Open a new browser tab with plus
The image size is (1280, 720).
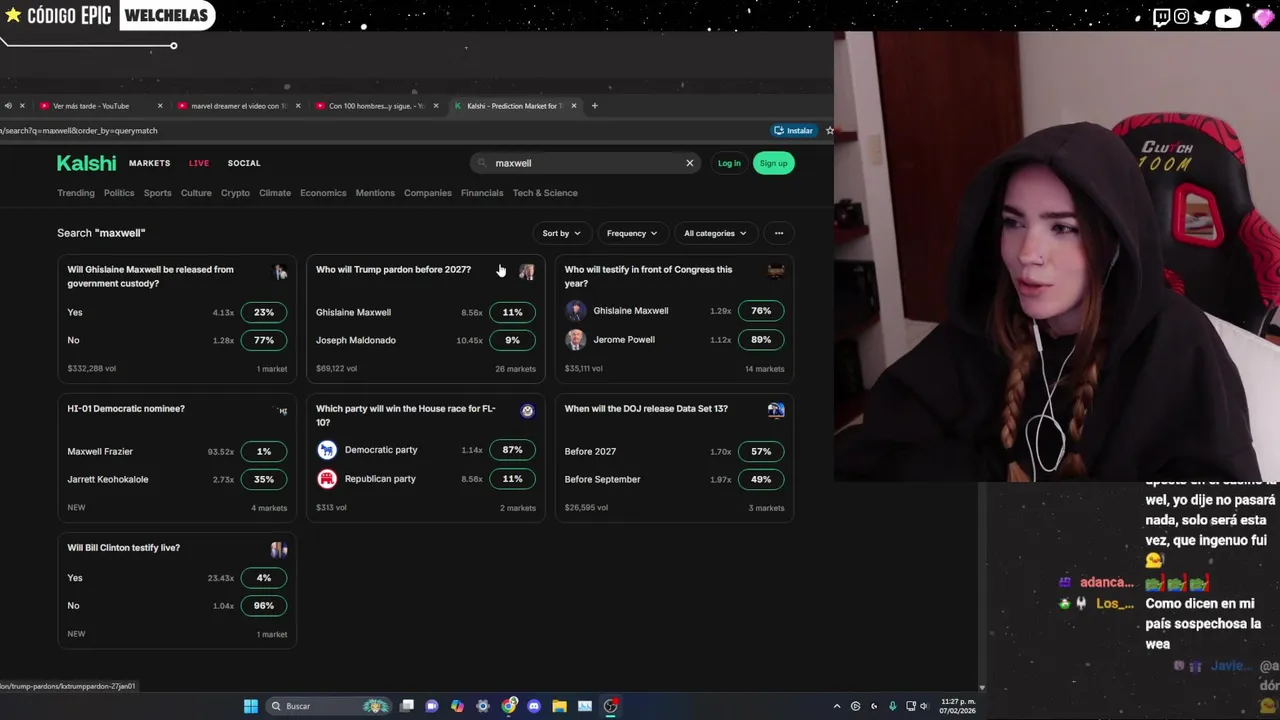point(594,106)
